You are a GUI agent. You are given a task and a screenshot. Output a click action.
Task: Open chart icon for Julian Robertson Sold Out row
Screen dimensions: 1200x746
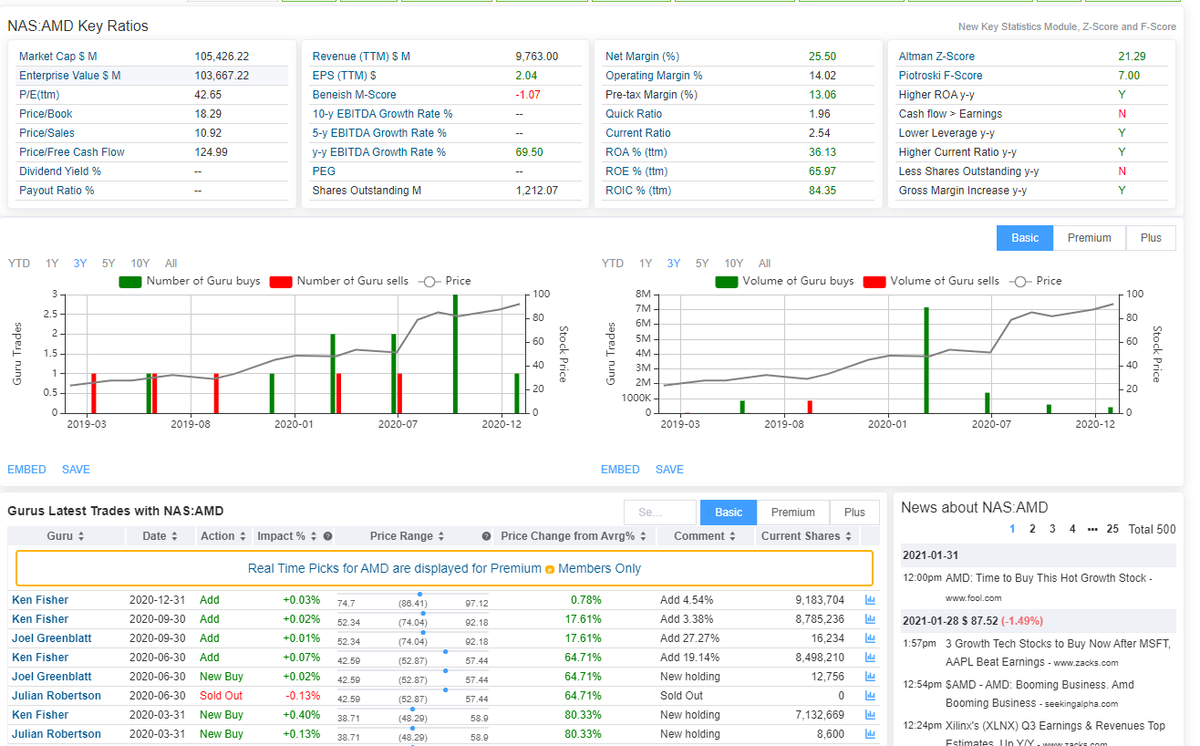(869, 695)
